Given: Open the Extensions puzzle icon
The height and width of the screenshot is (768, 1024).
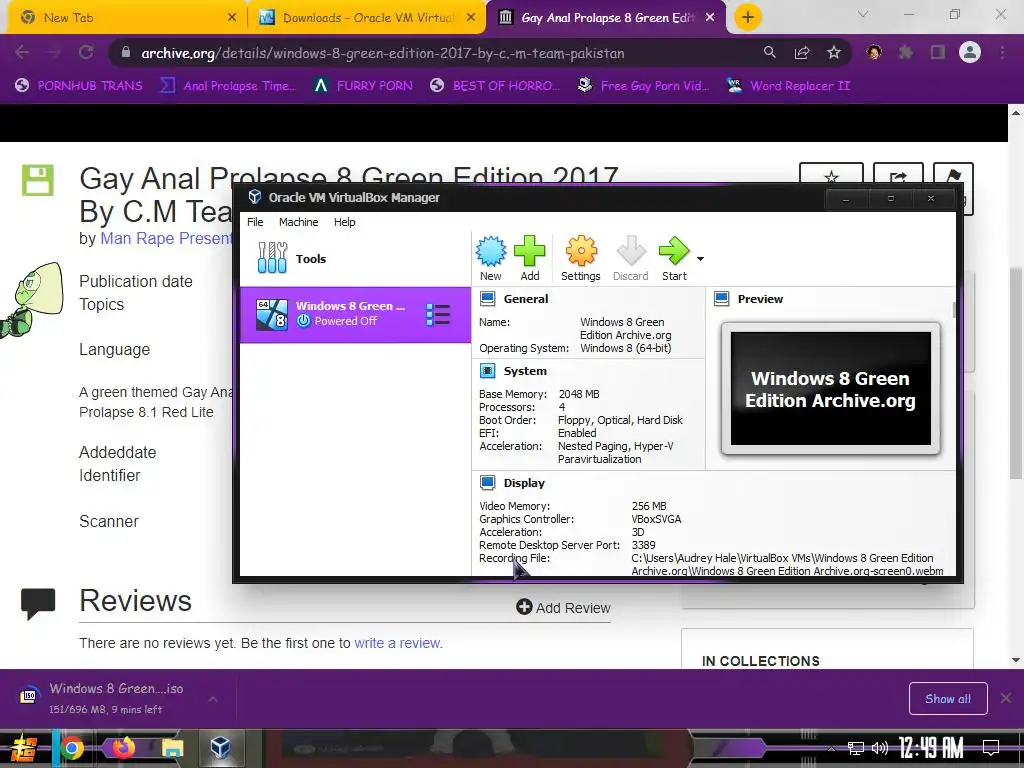Looking at the screenshot, I should click(906, 52).
